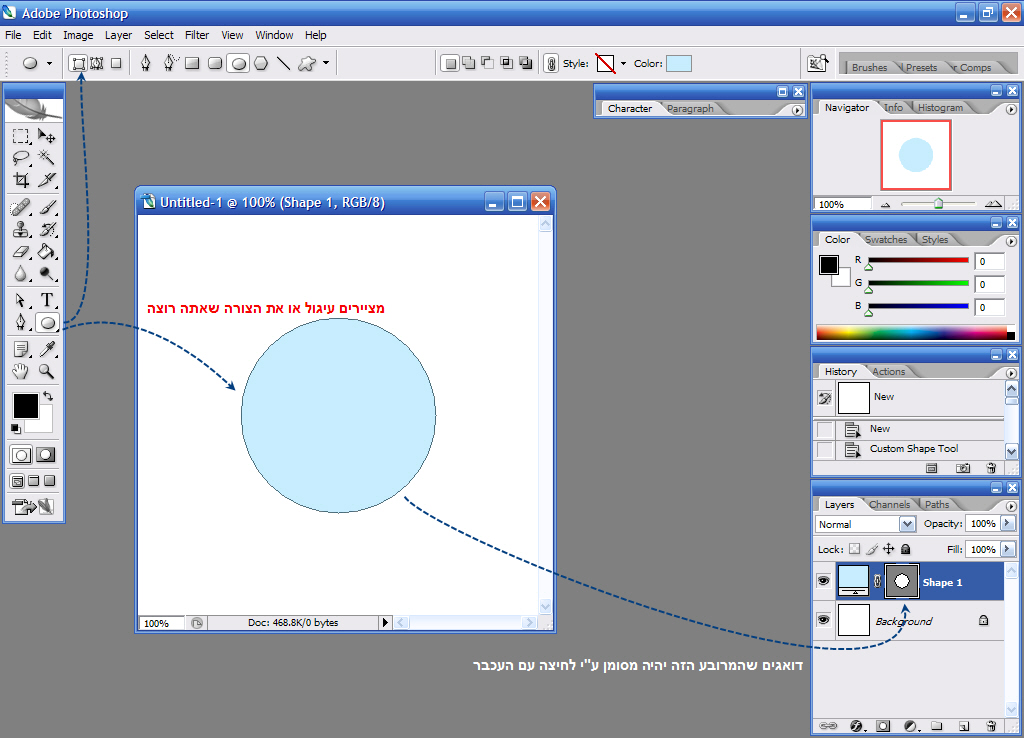
Task: Expand the Opacity slider arrow
Action: tap(1007, 524)
